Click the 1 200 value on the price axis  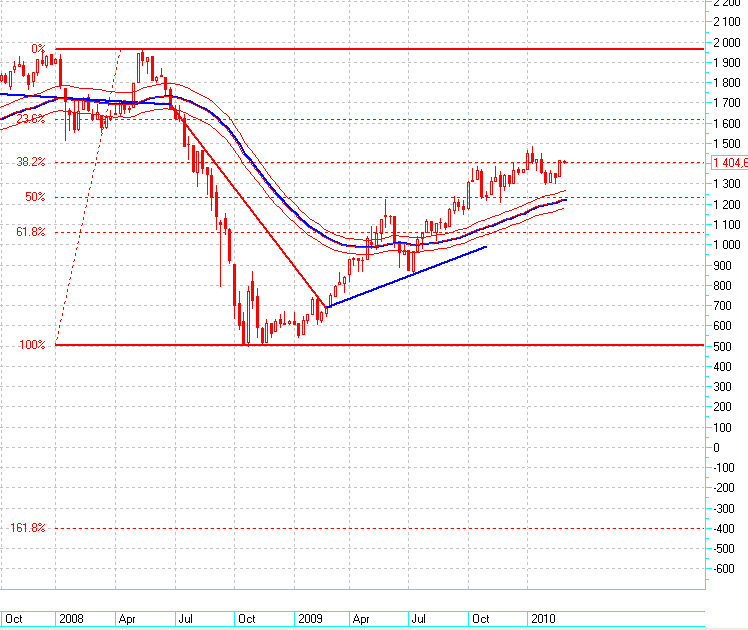click(727, 205)
